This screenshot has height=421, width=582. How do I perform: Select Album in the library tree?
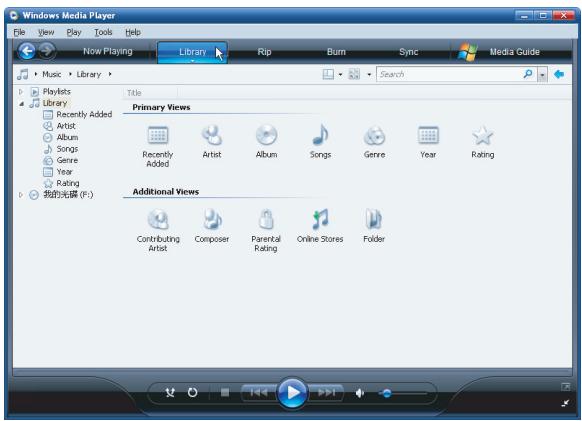pos(67,137)
